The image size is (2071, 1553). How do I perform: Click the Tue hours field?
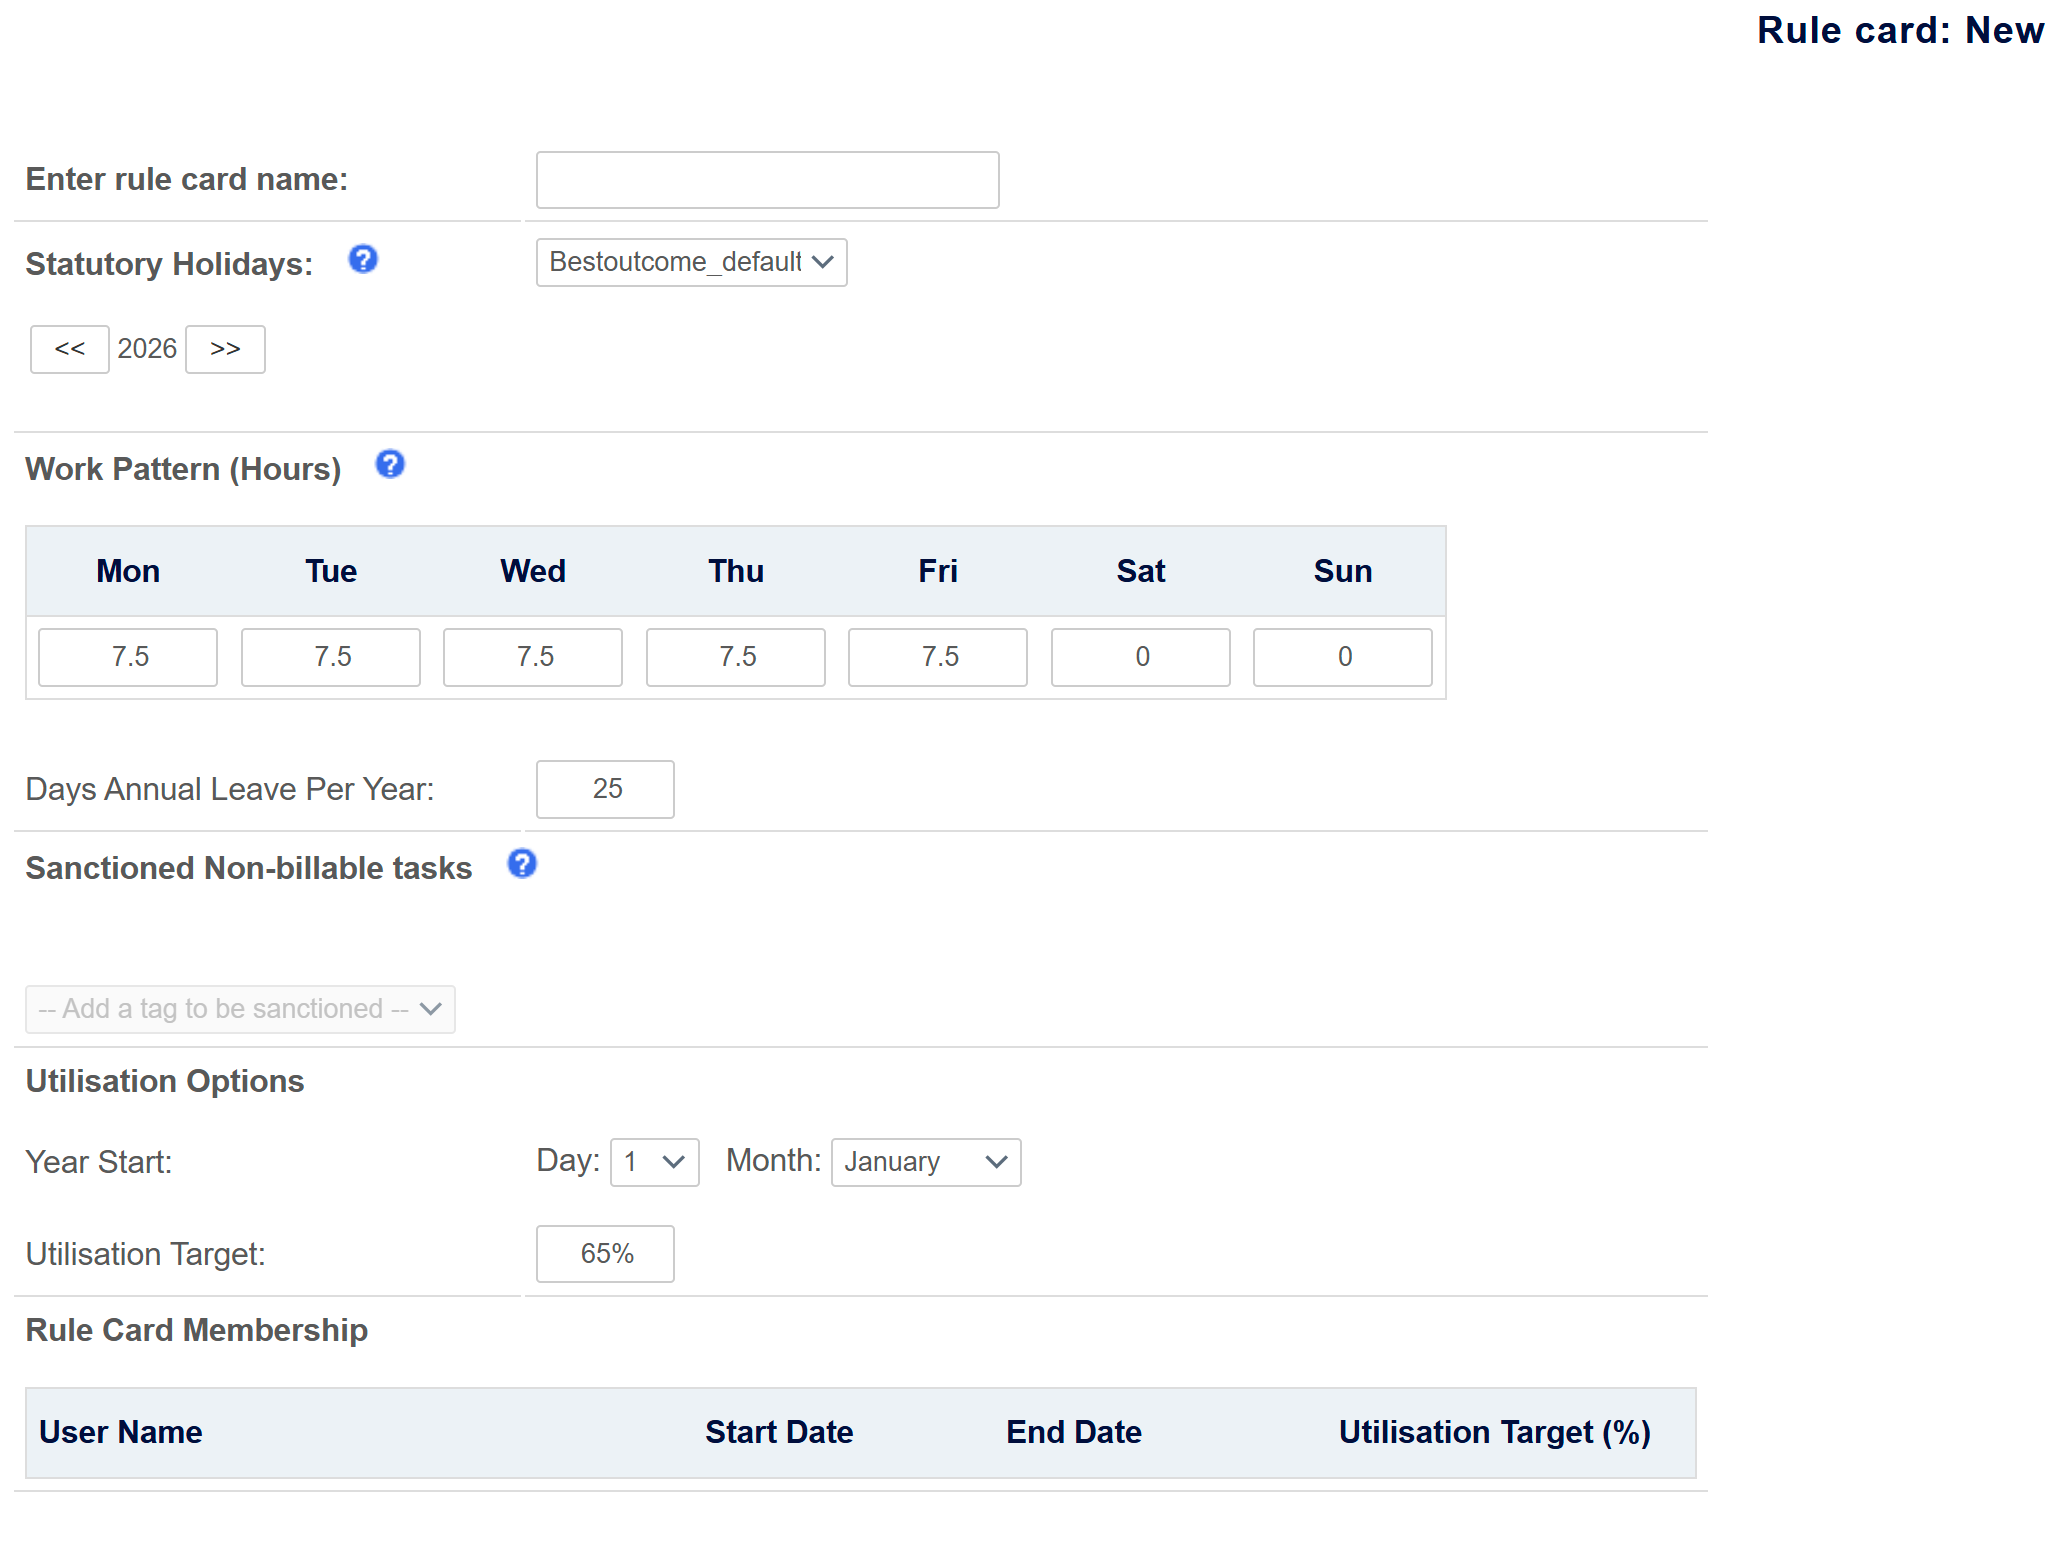331,657
